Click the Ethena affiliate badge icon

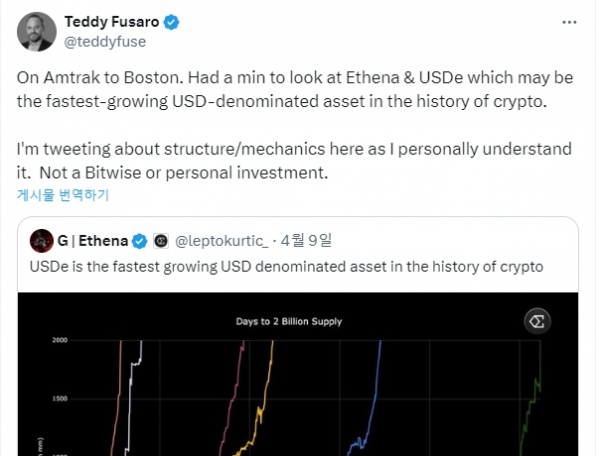161,241
